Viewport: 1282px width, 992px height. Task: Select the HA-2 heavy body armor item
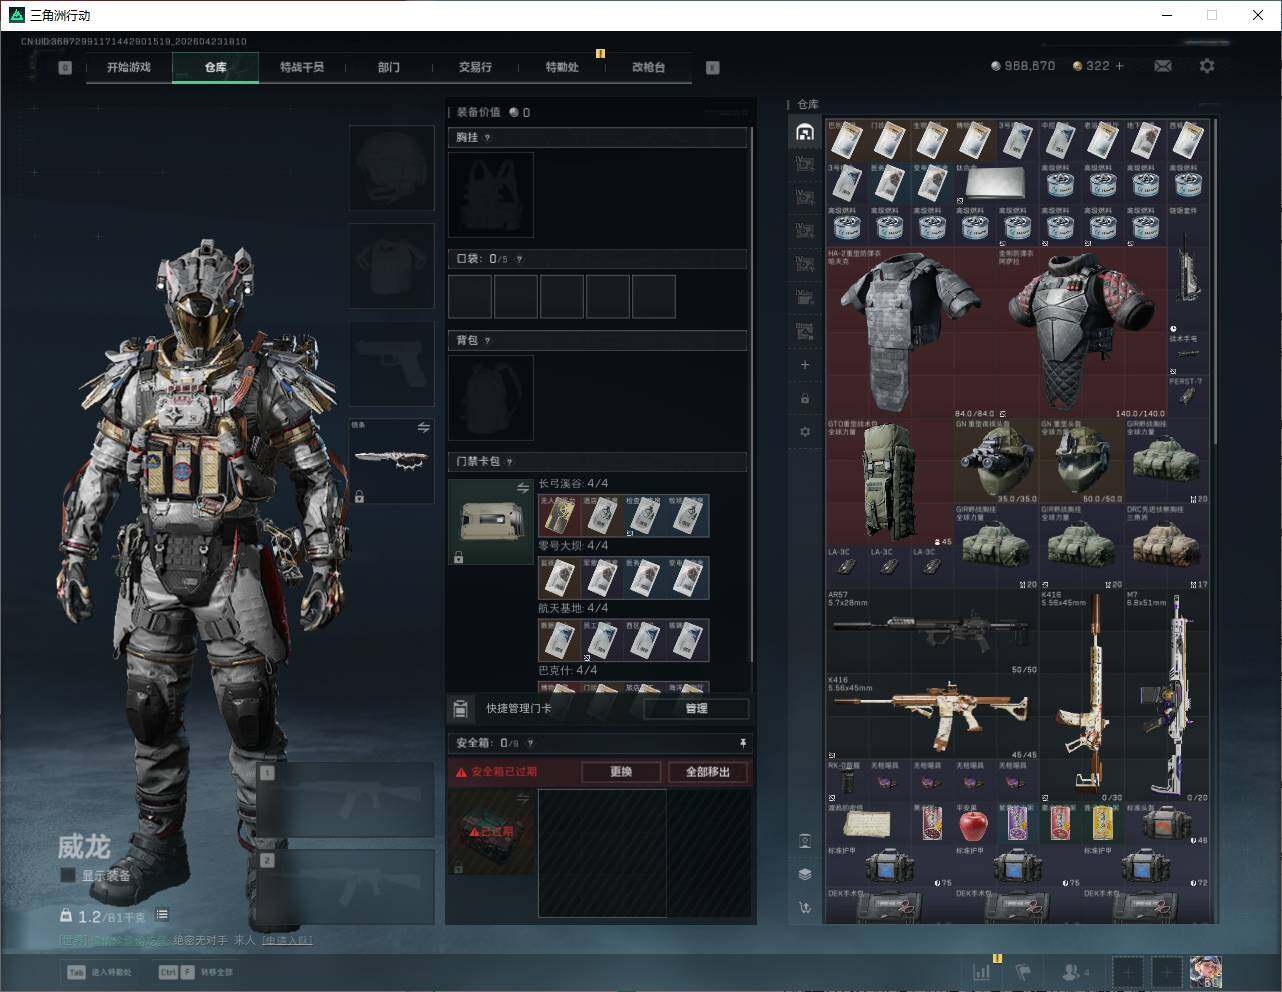(910, 332)
